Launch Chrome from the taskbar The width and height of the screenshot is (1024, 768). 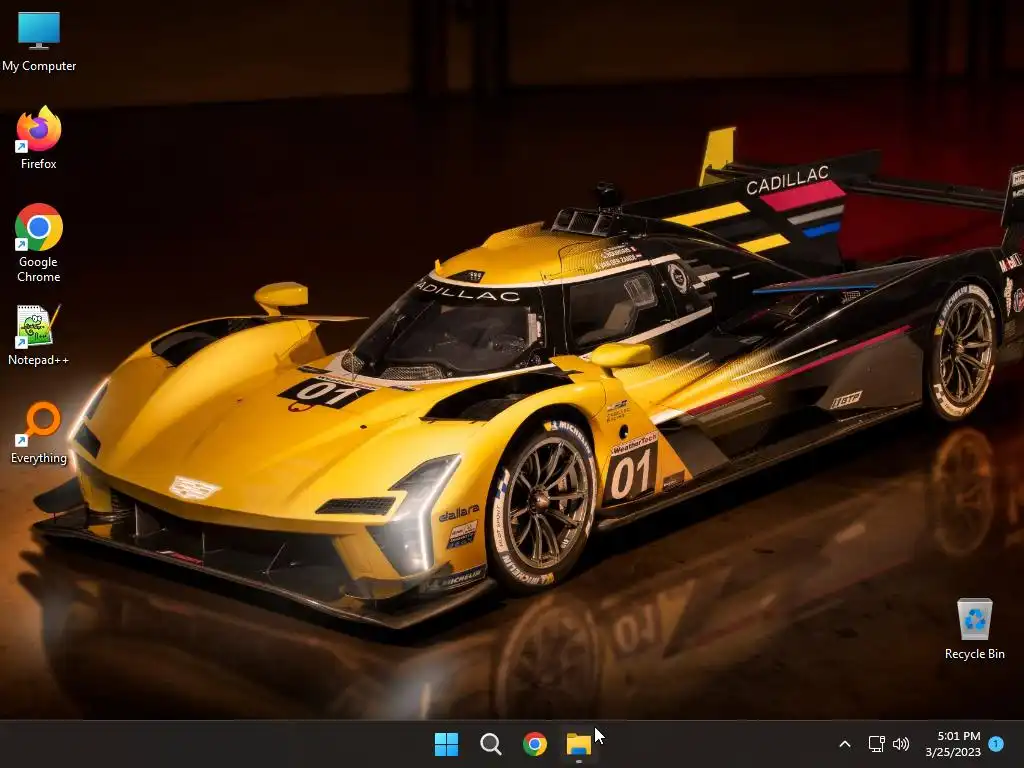535,744
